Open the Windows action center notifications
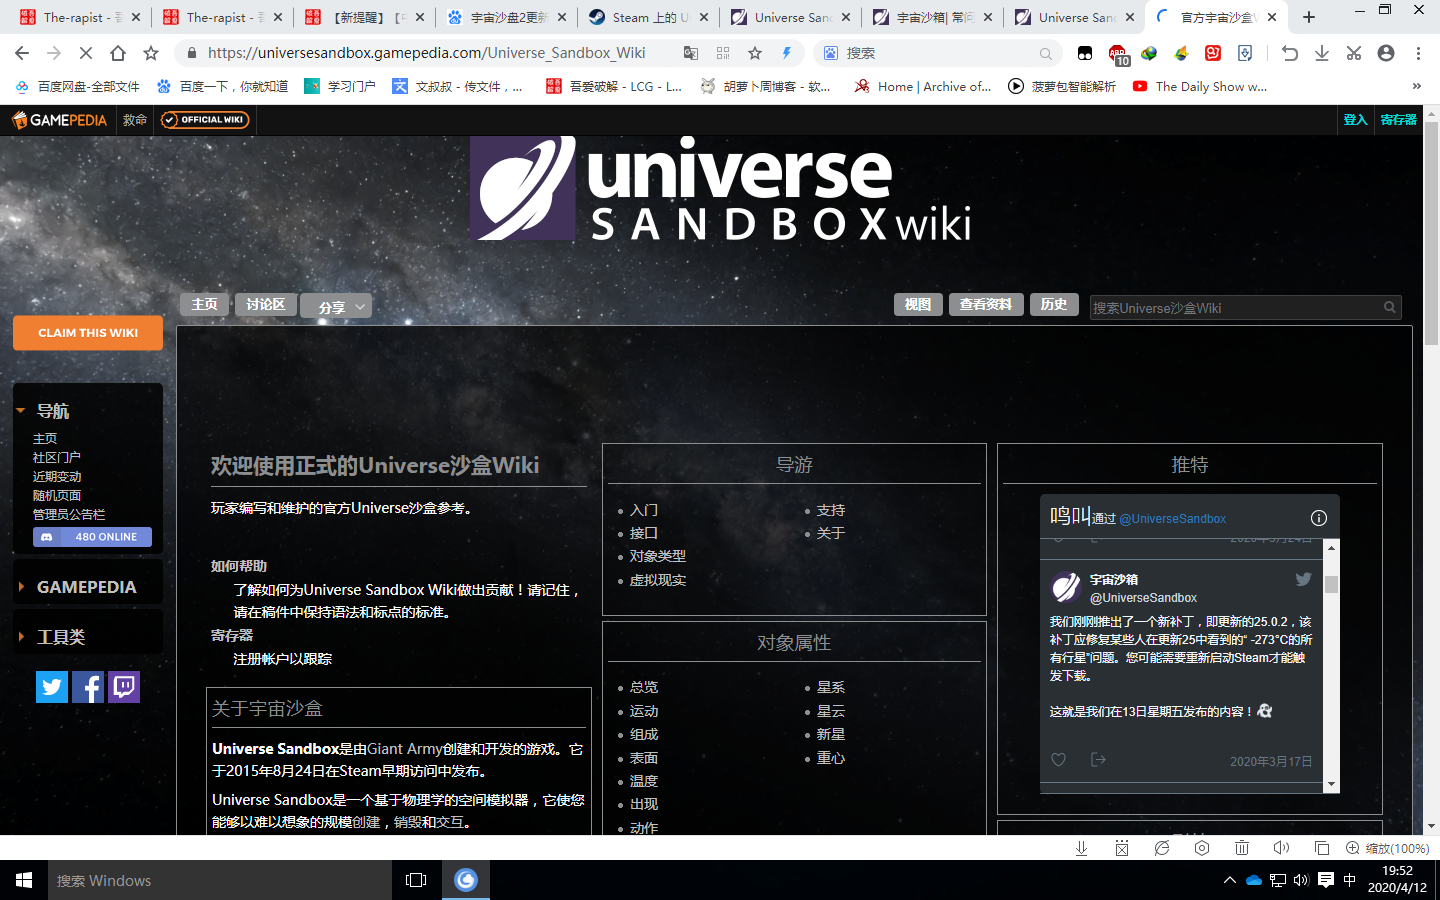The width and height of the screenshot is (1440, 900). click(x=1326, y=880)
